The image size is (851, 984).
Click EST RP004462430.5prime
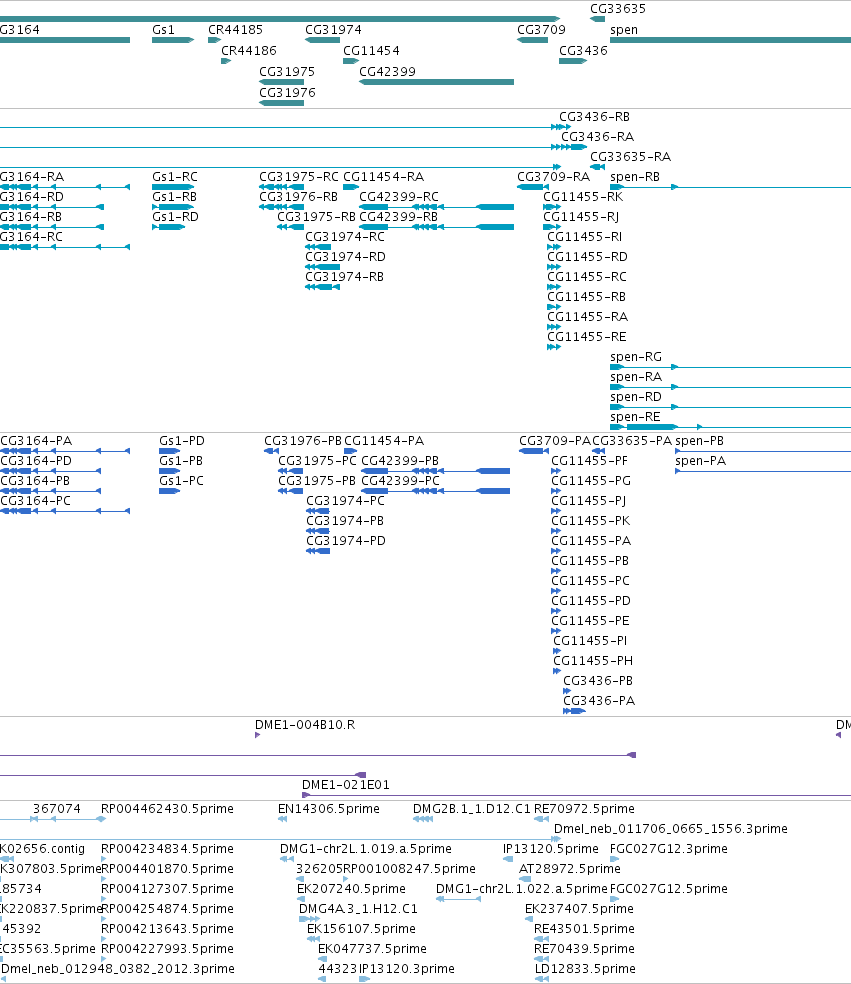click(x=167, y=809)
